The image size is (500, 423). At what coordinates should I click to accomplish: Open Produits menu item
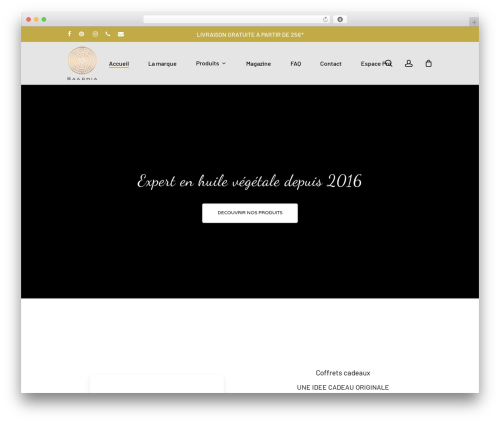pyautogui.click(x=207, y=63)
